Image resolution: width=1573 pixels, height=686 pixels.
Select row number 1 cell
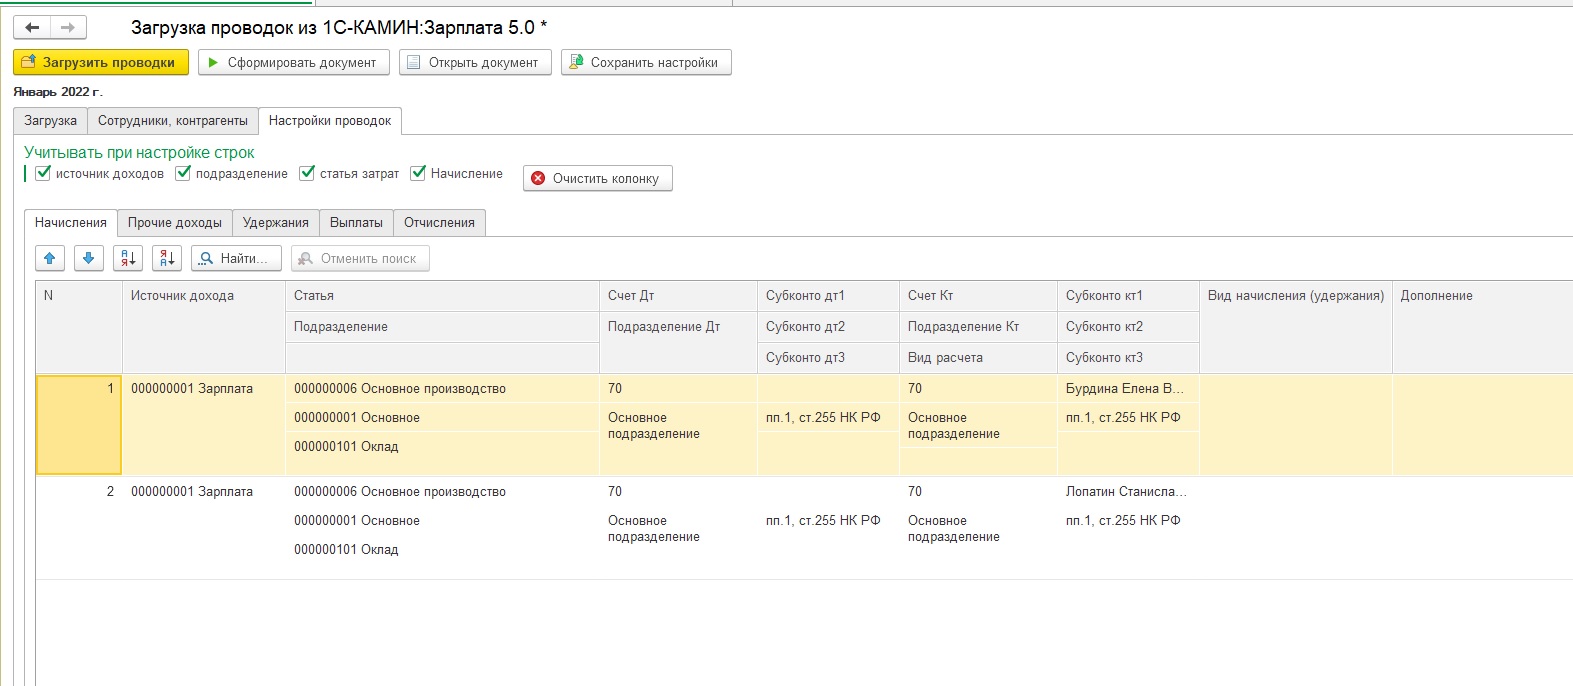79,424
